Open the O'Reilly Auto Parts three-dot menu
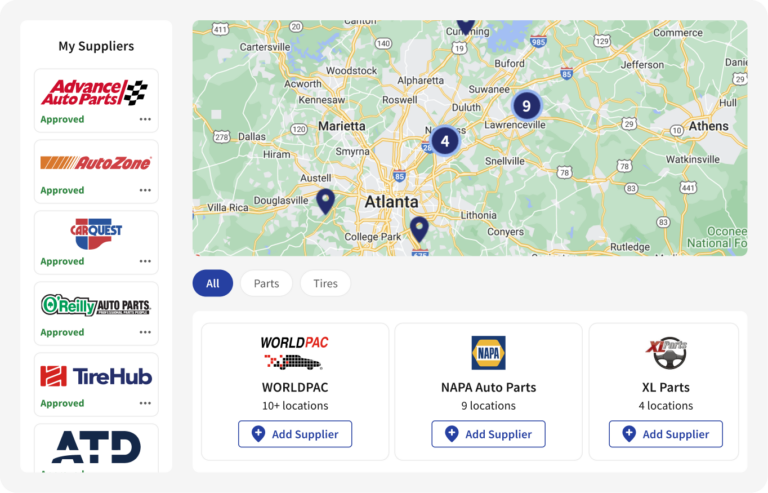The width and height of the screenshot is (768, 493). tap(145, 332)
